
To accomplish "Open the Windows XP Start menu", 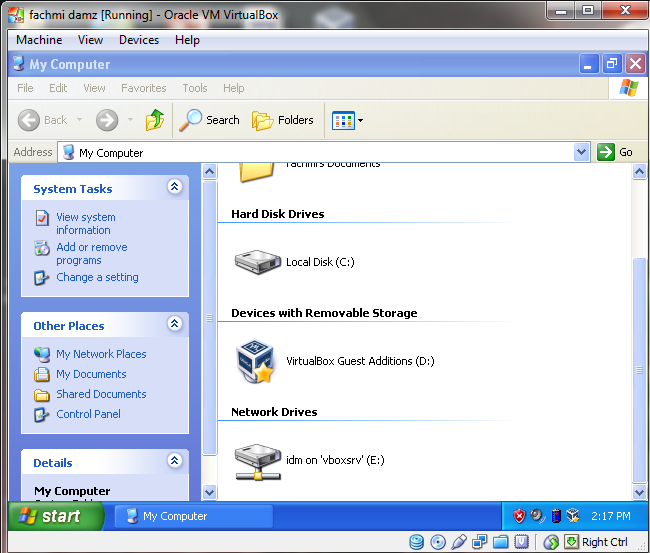I will click(55, 516).
